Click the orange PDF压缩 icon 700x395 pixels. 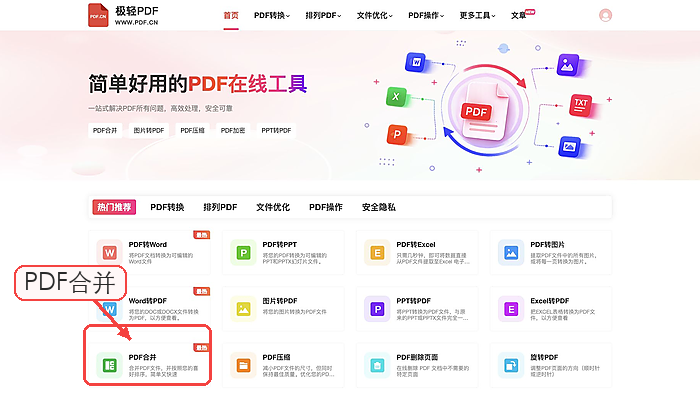(243, 365)
